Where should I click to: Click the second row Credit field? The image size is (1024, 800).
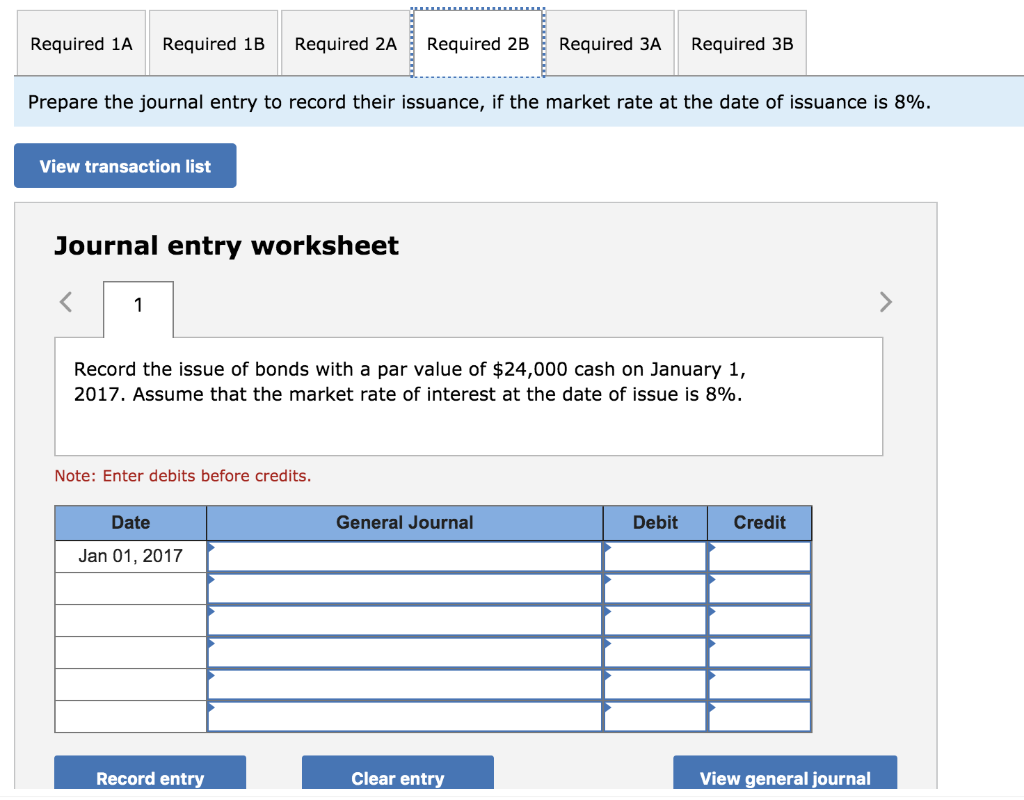760,588
